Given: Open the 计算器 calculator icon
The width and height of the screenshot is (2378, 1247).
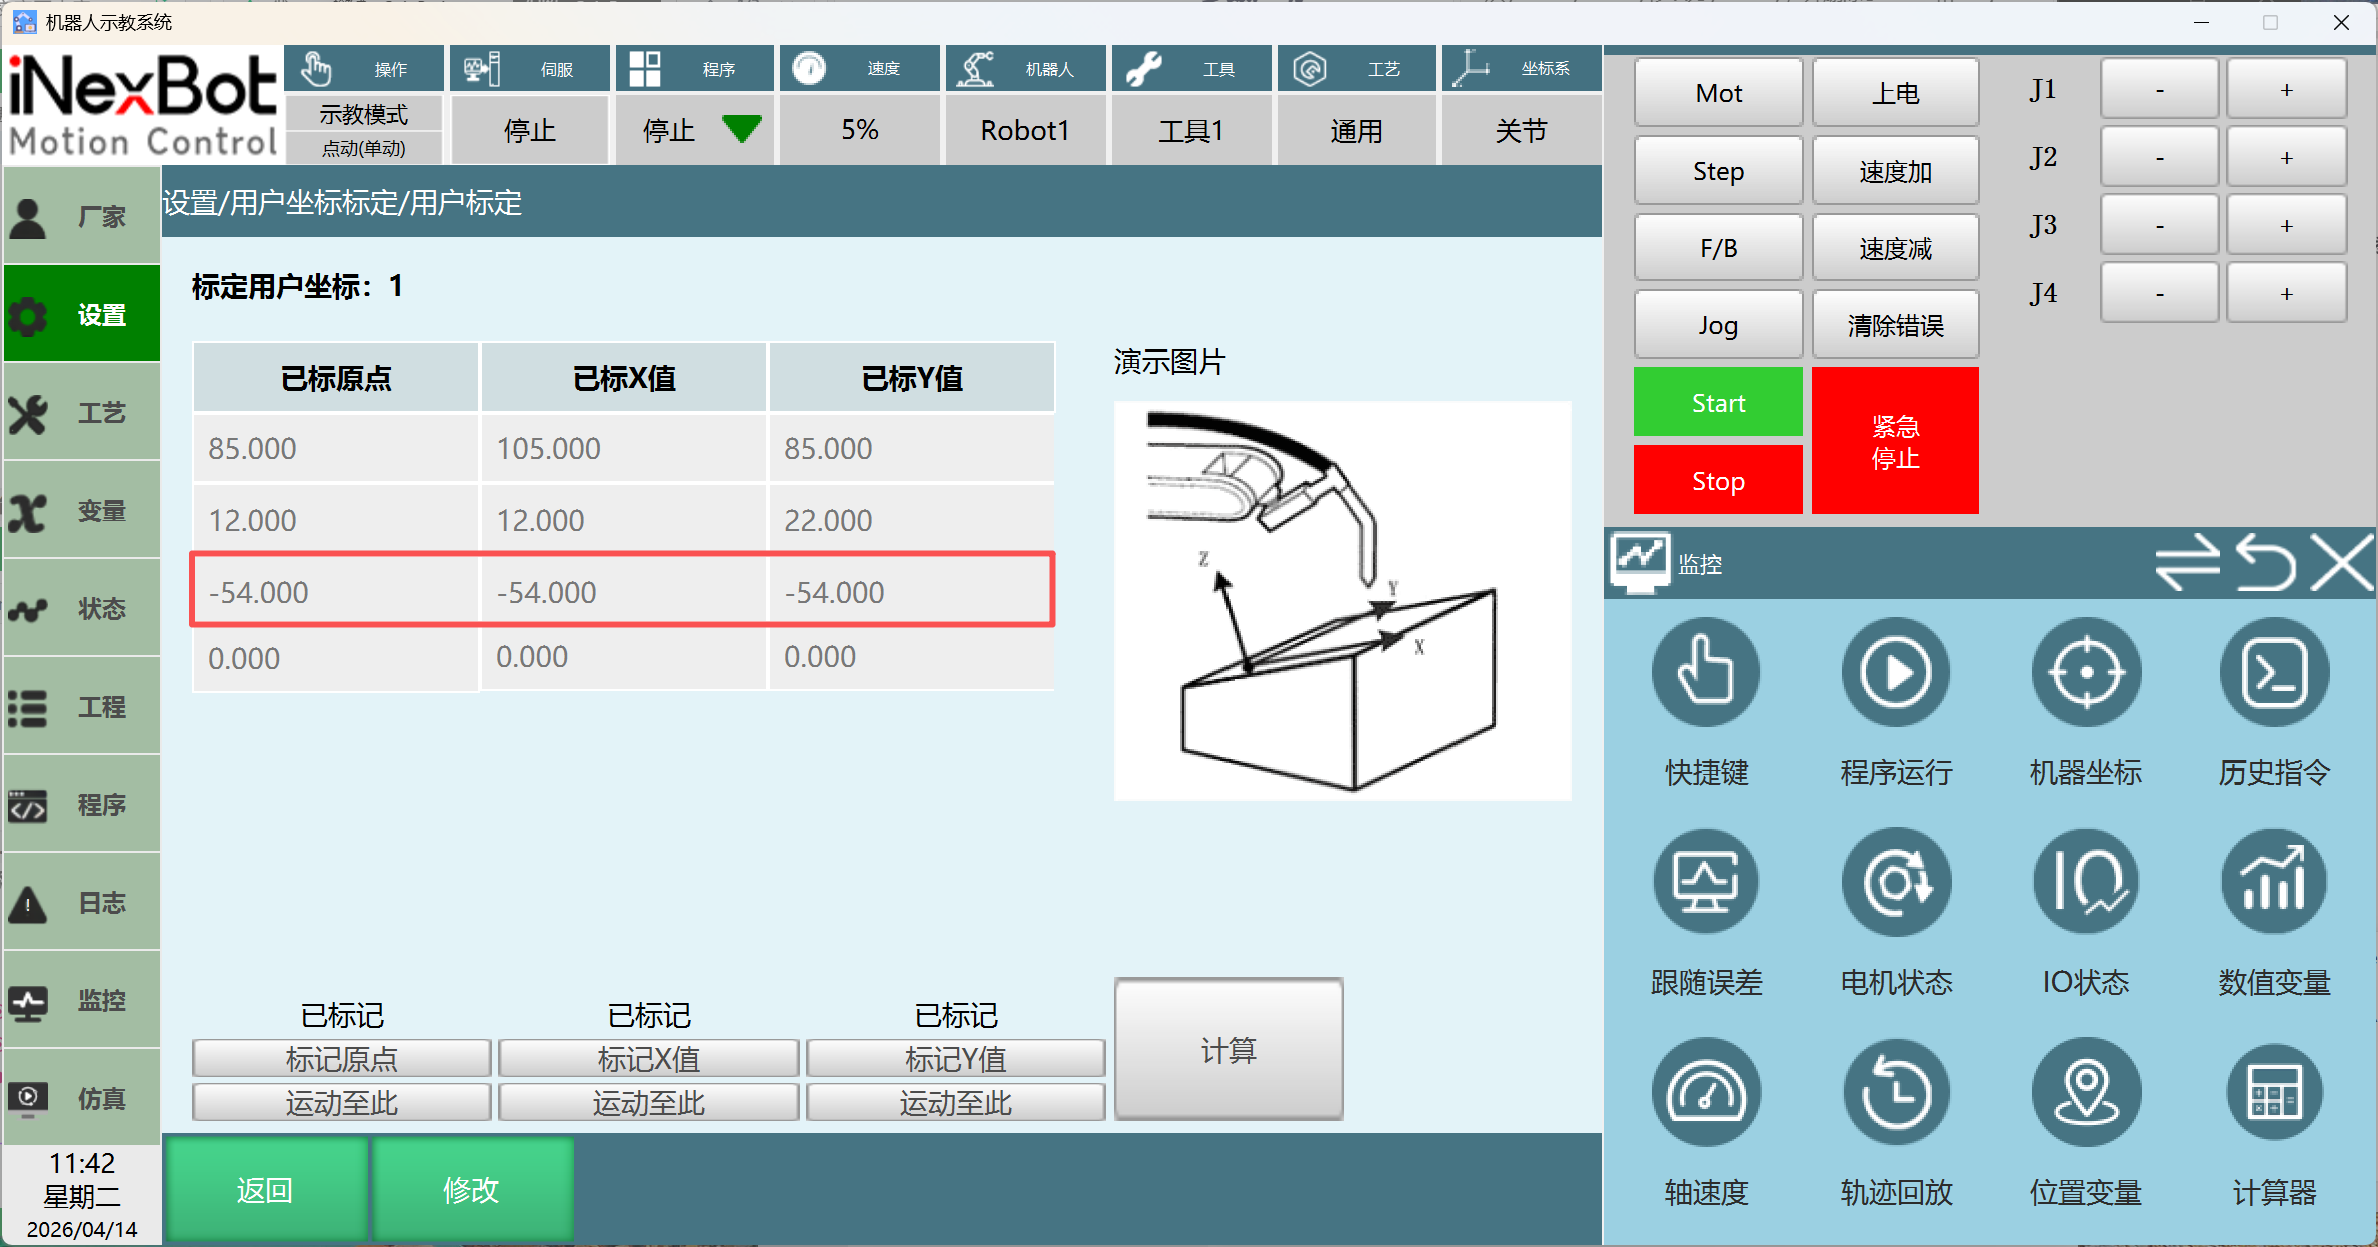Looking at the screenshot, I should 2274,1093.
